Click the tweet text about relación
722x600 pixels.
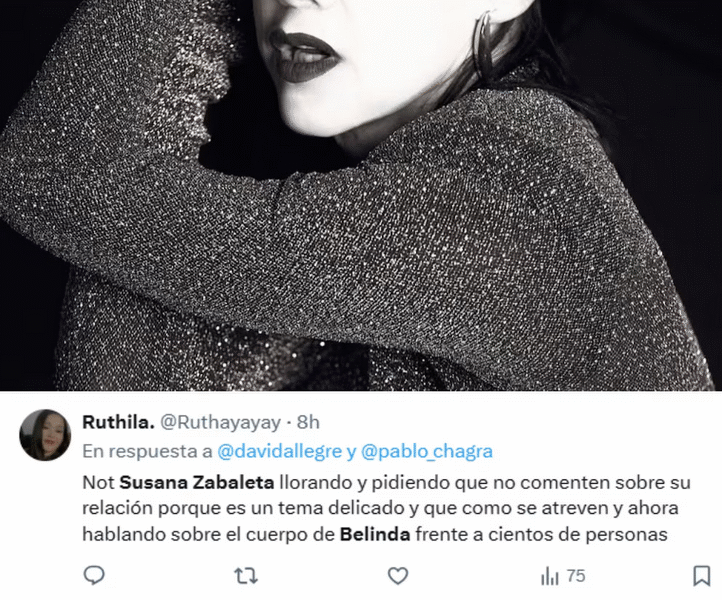[x=386, y=508]
